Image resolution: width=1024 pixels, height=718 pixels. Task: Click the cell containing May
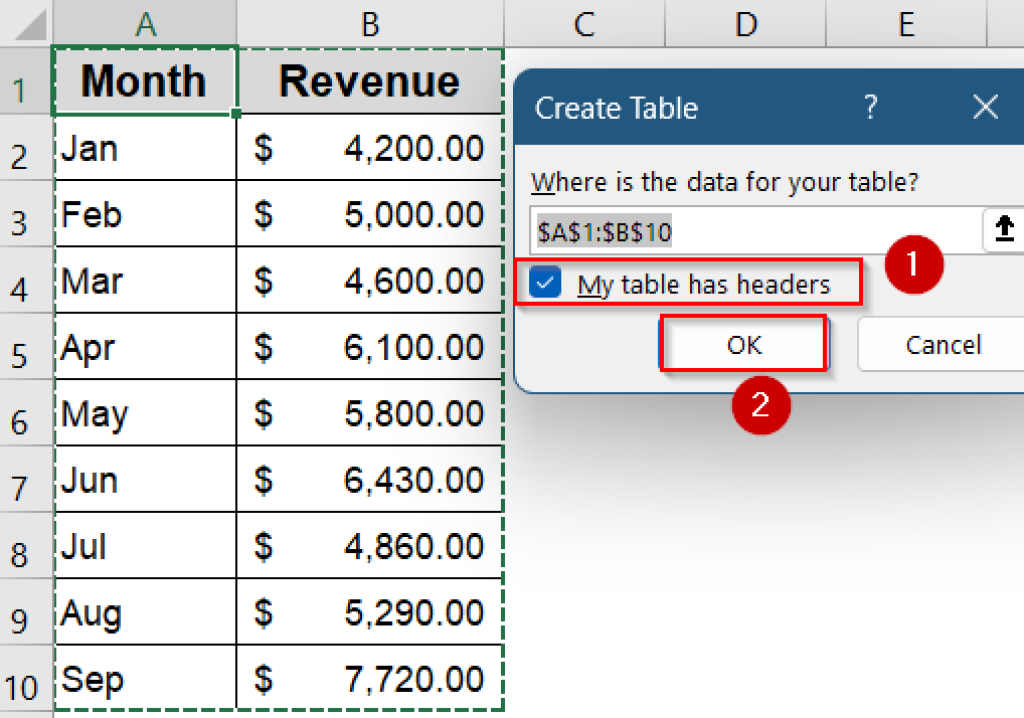pyautogui.click(x=144, y=413)
